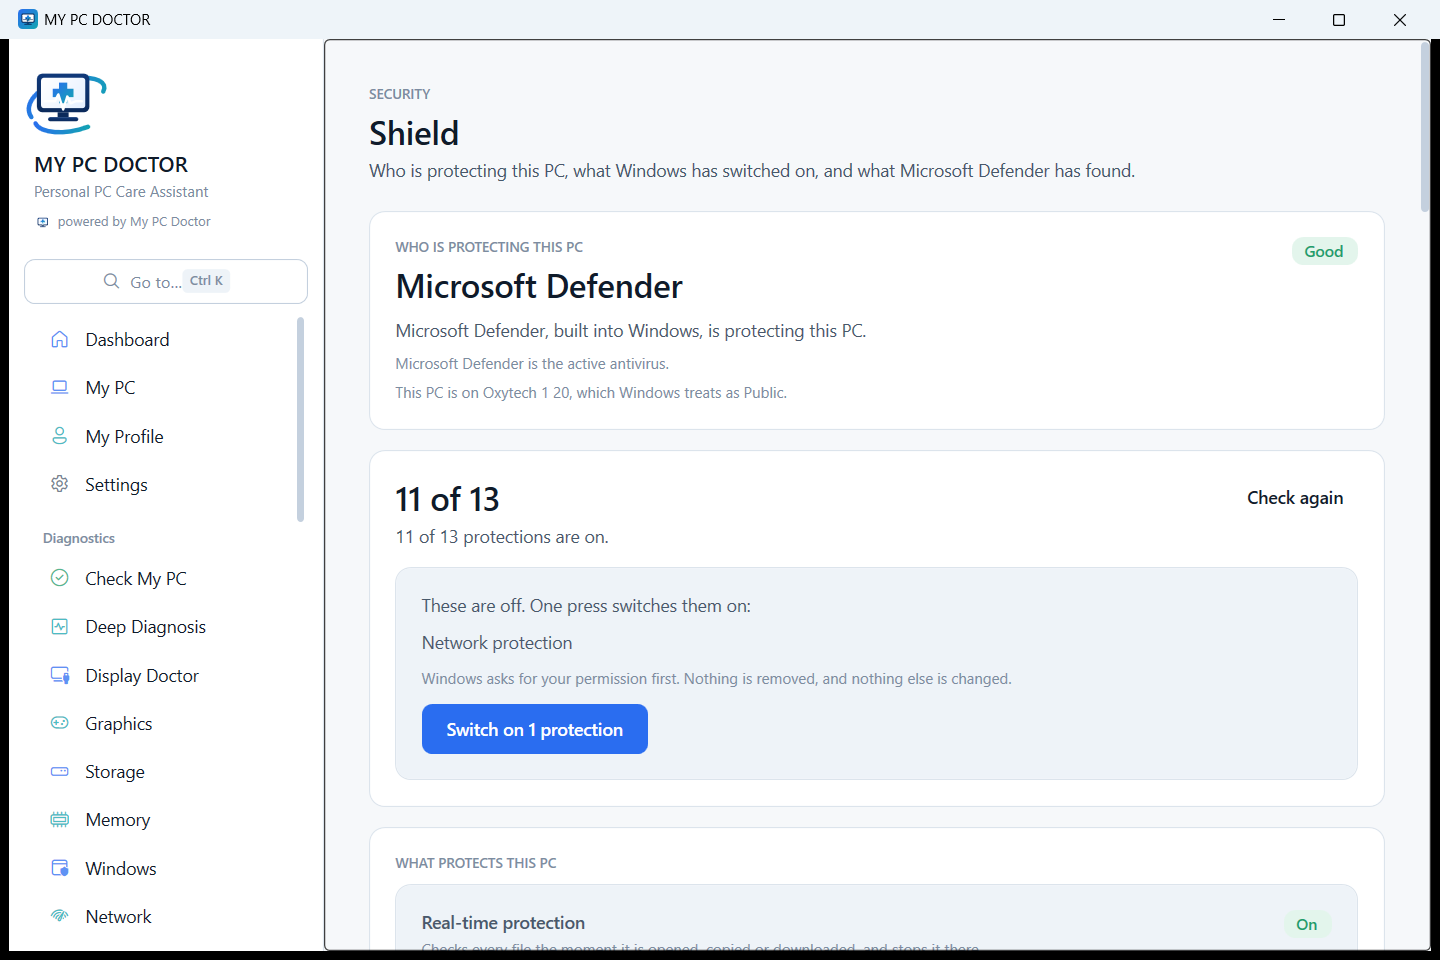This screenshot has height=960, width=1440.
Task: Click the Real-time protection row title
Action: click(503, 923)
